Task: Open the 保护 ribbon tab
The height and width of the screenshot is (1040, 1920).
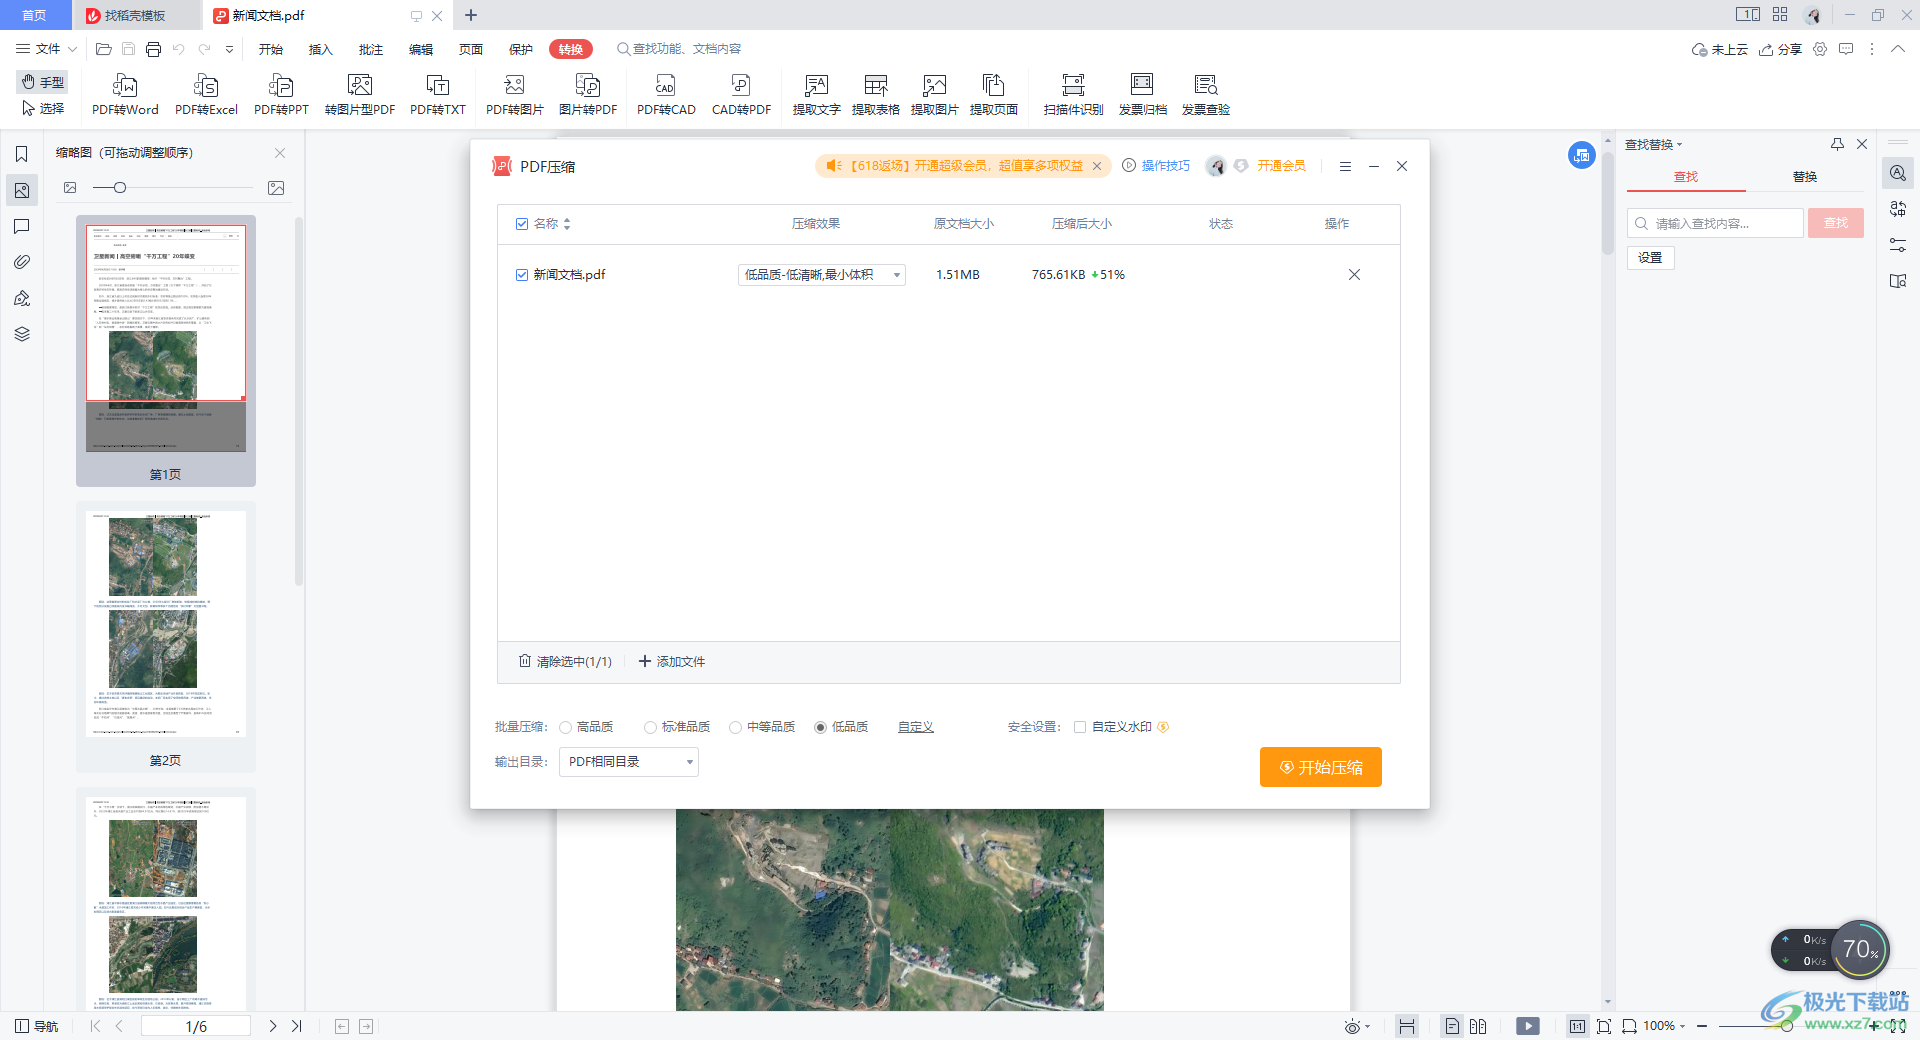Action: coord(521,49)
